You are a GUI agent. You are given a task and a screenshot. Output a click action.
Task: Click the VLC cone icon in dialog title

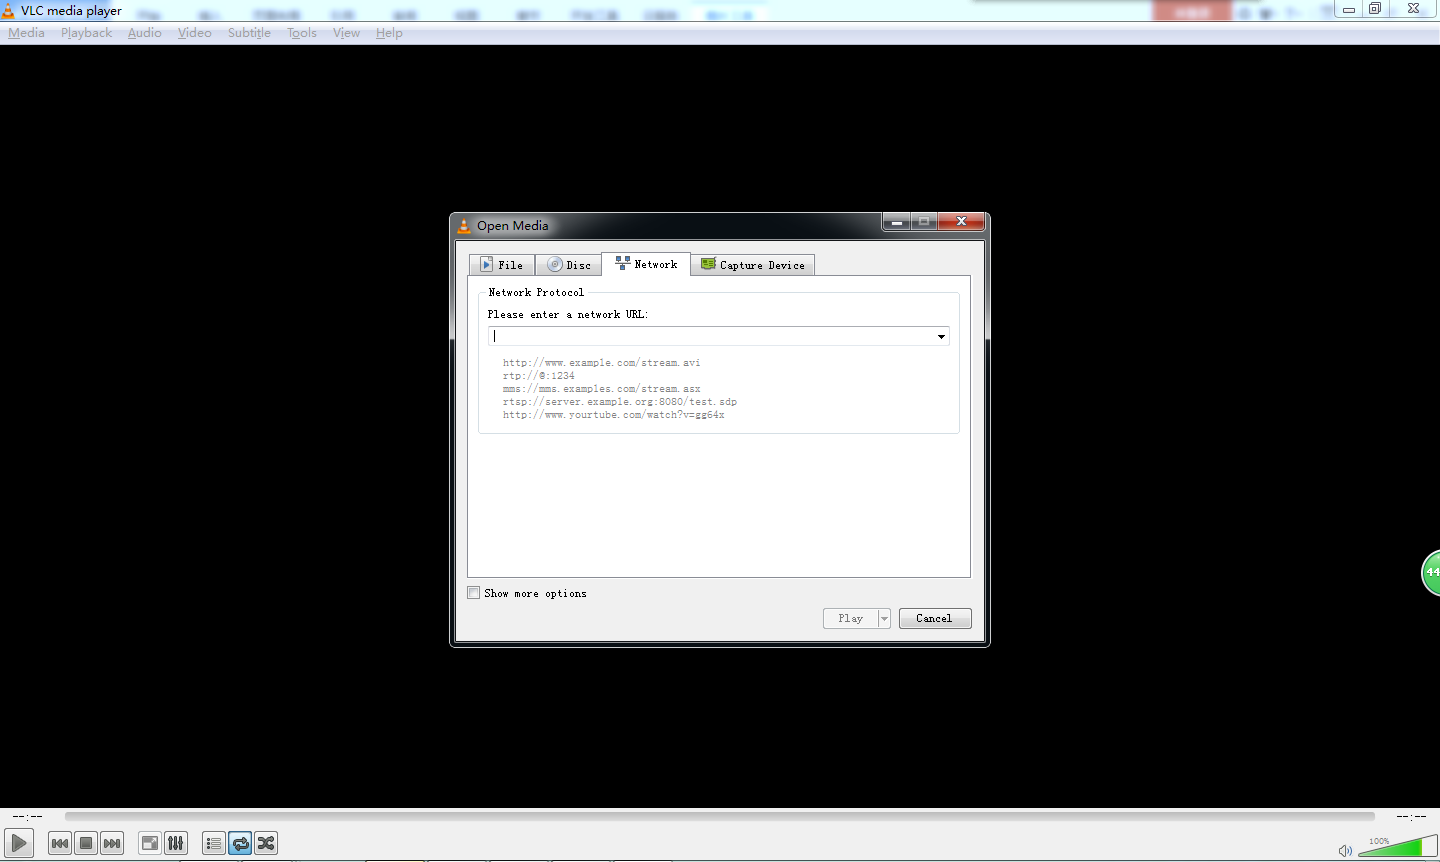(464, 226)
